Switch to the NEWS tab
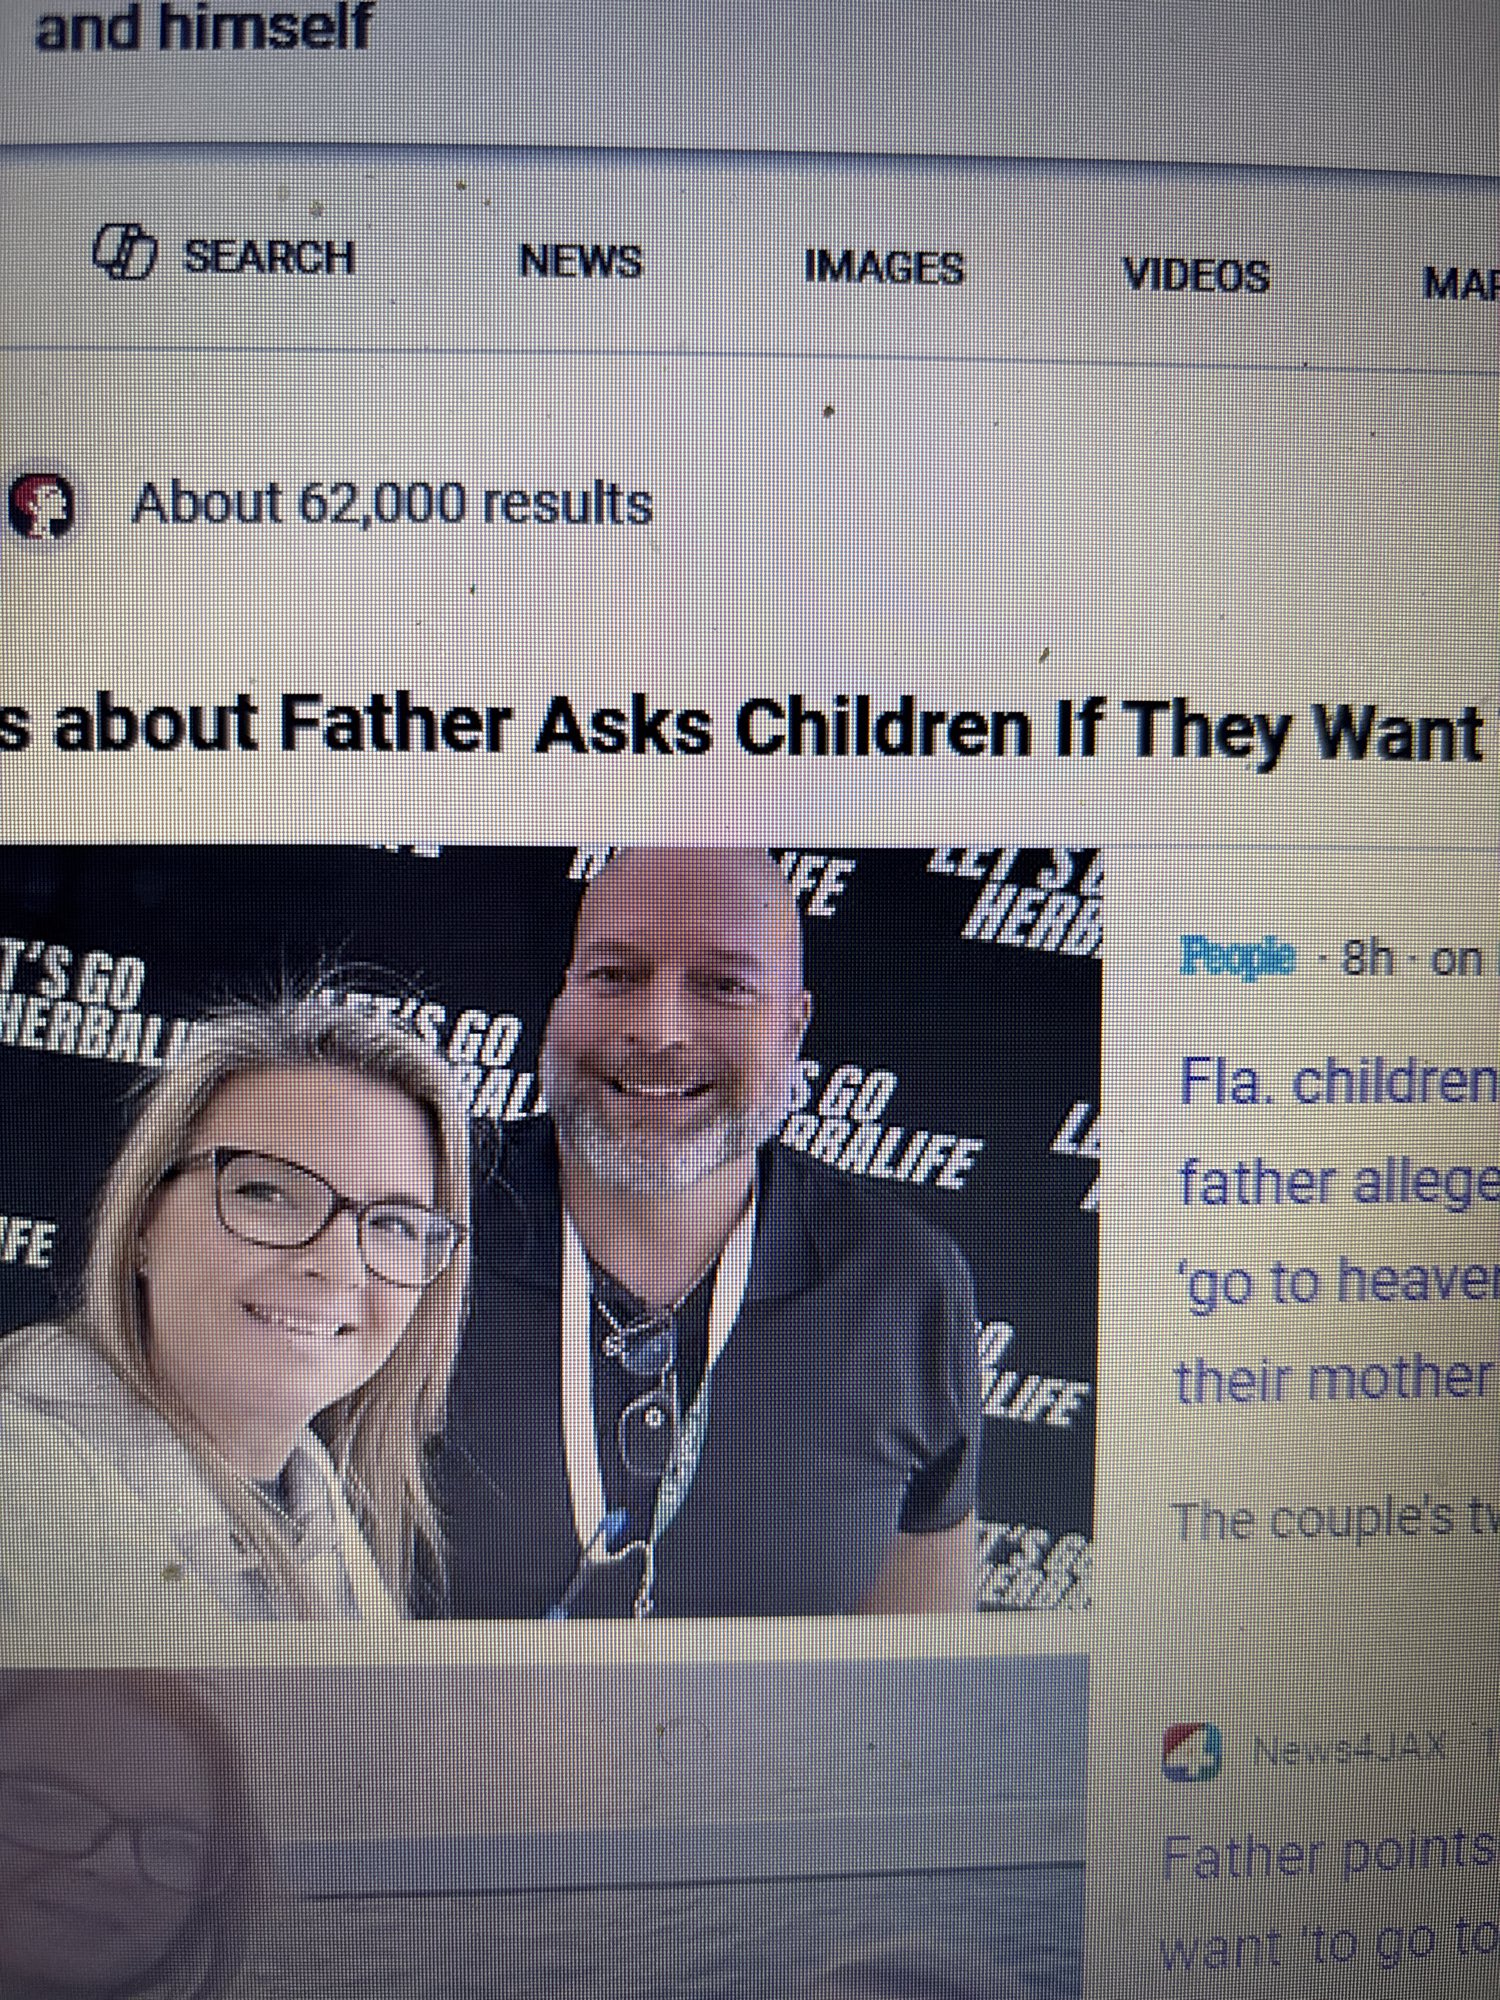1500x2000 pixels. pos(580,262)
